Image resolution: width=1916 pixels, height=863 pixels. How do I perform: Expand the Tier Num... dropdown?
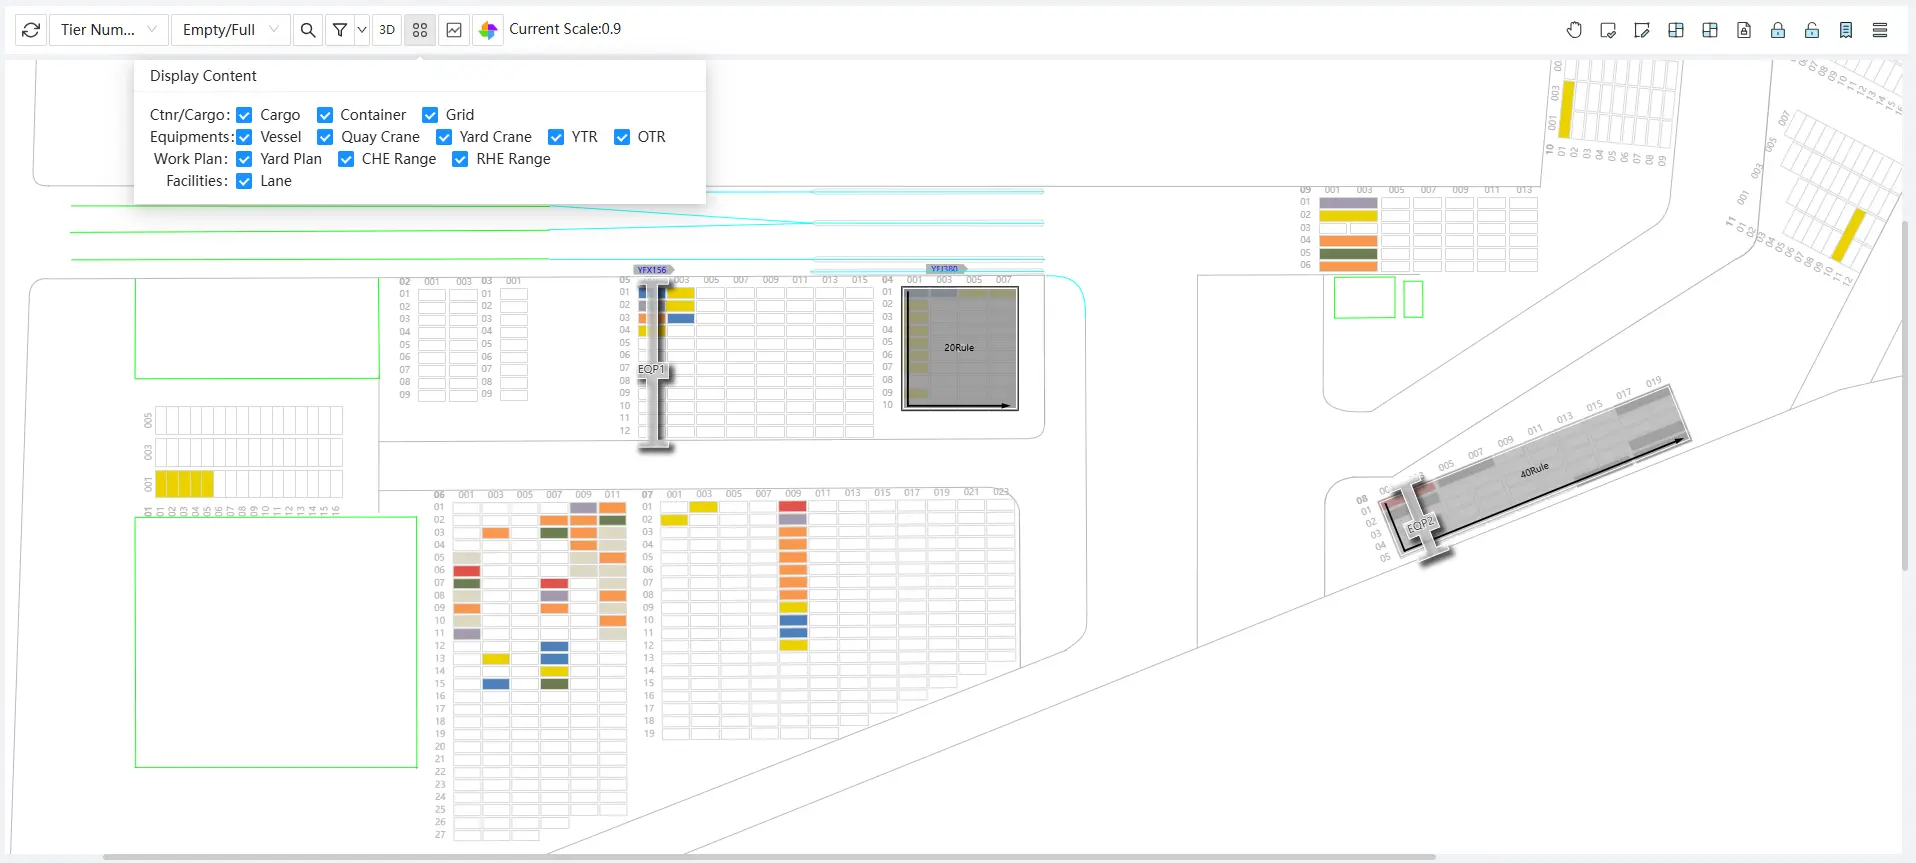pyautogui.click(x=108, y=30)
